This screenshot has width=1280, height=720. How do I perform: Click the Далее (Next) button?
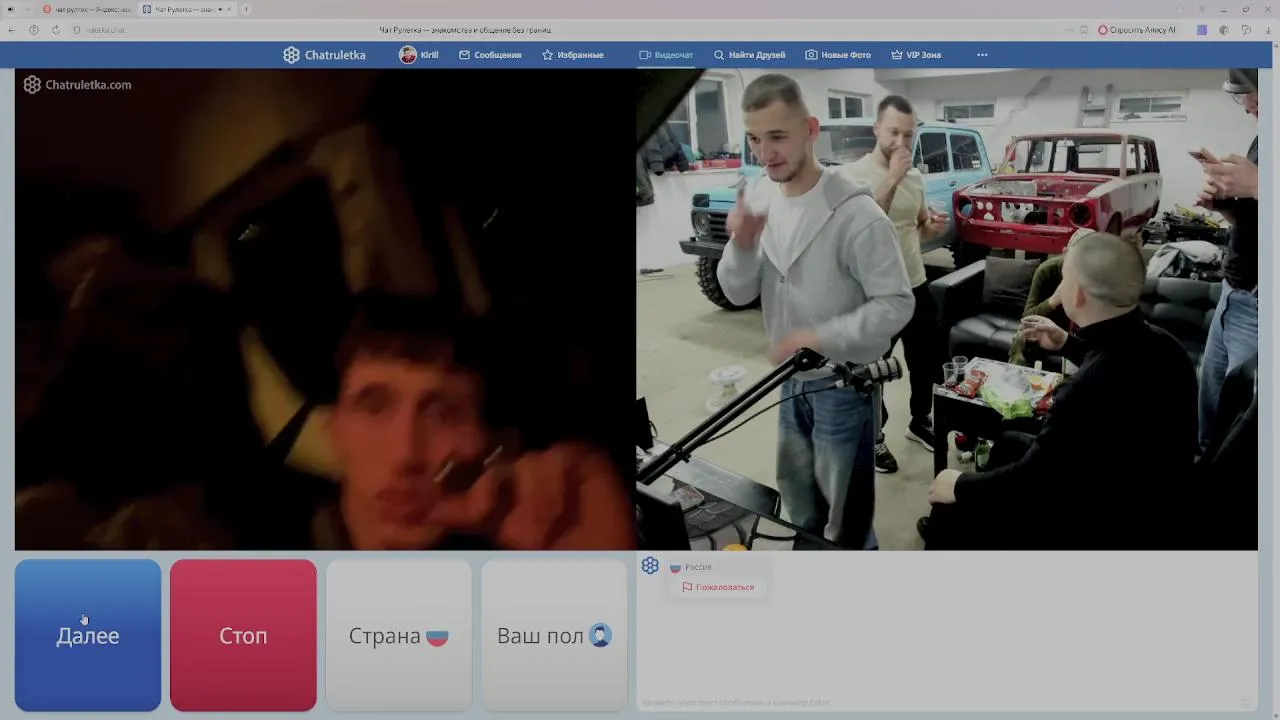[x=88, y=635]
